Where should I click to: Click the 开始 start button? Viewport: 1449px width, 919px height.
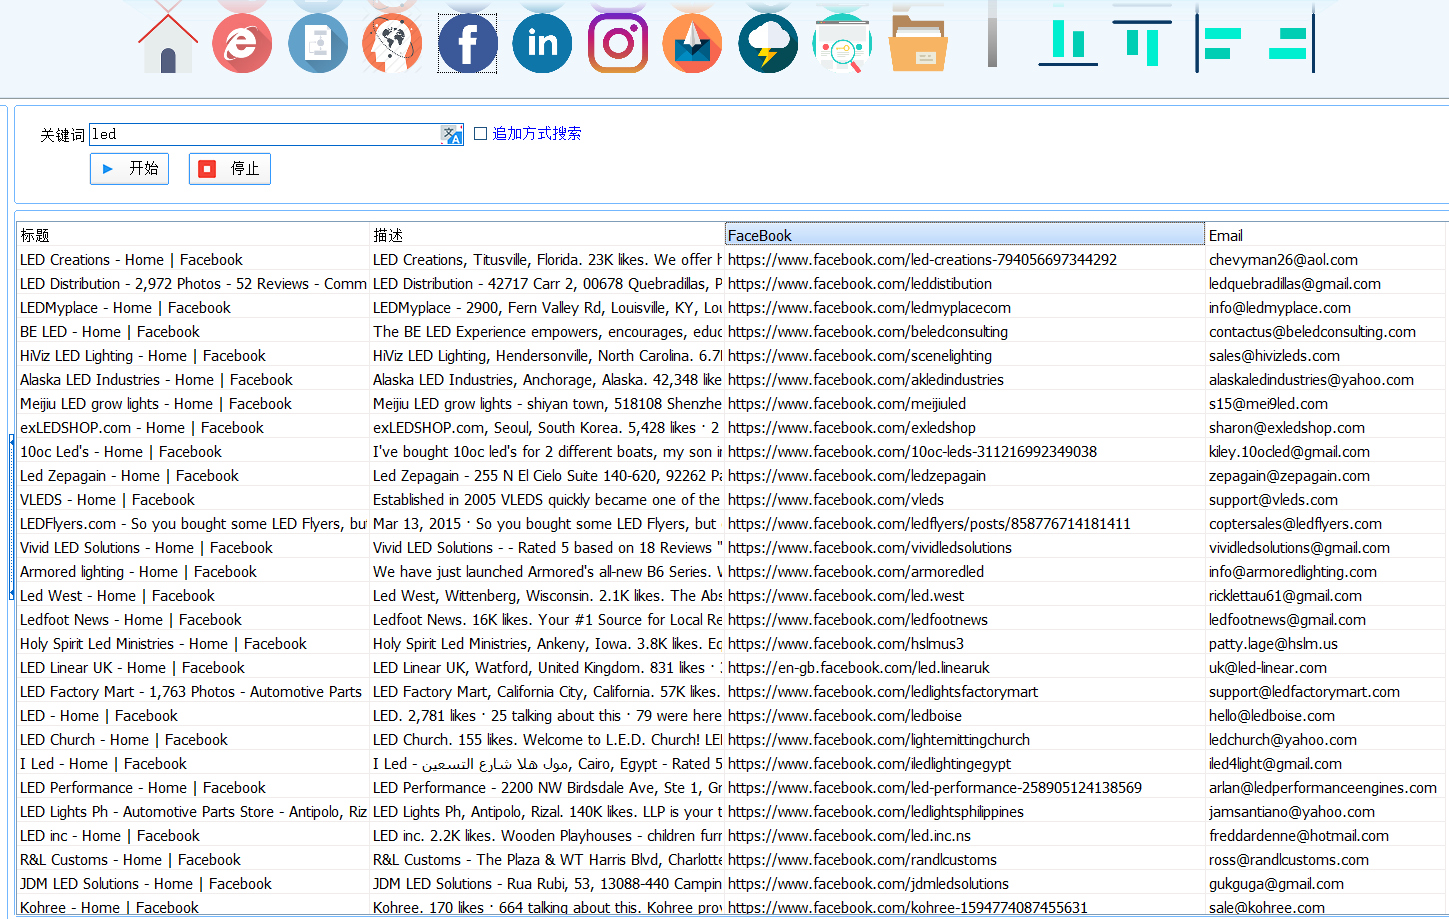coord(129,169)
